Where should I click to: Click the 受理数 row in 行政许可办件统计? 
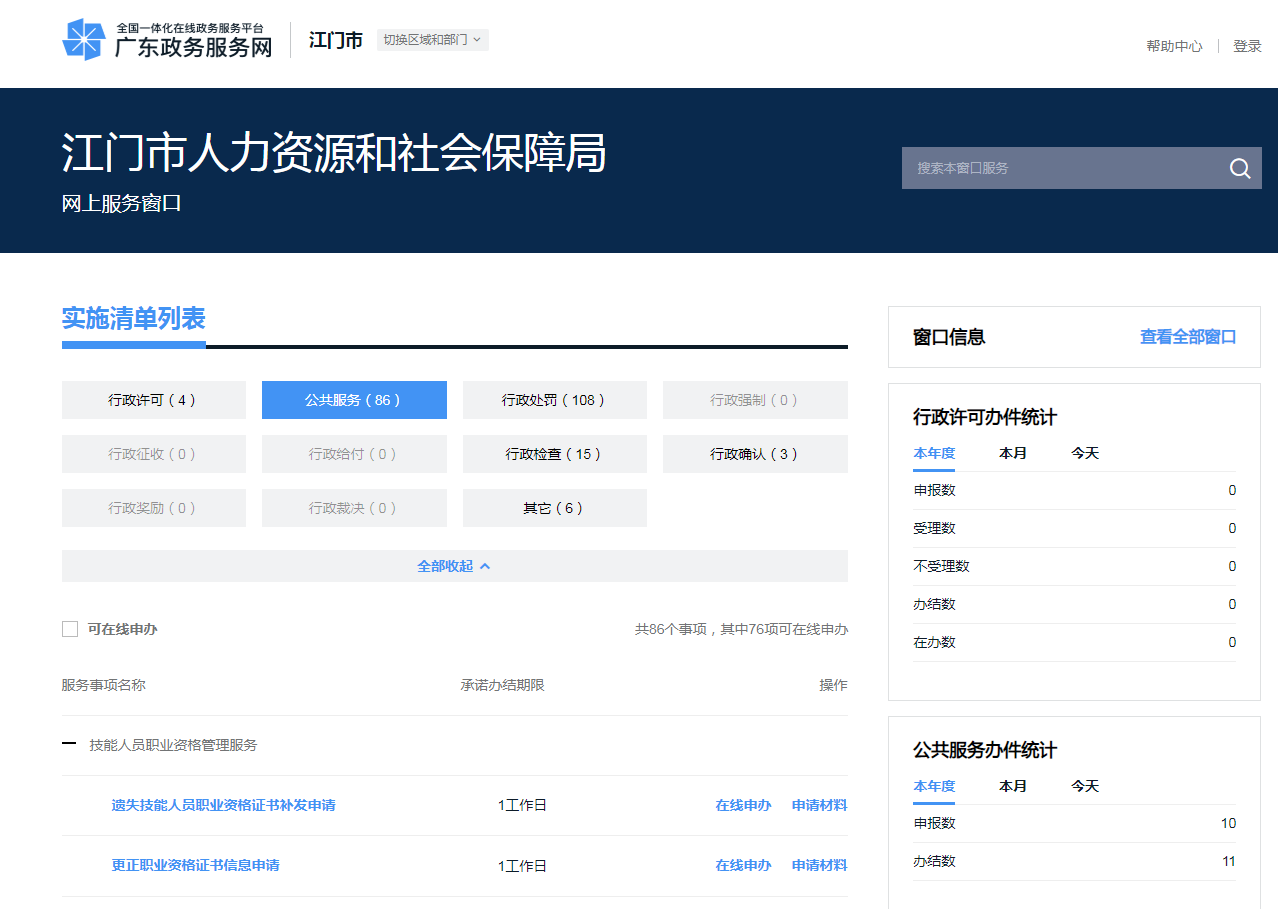1074,528
